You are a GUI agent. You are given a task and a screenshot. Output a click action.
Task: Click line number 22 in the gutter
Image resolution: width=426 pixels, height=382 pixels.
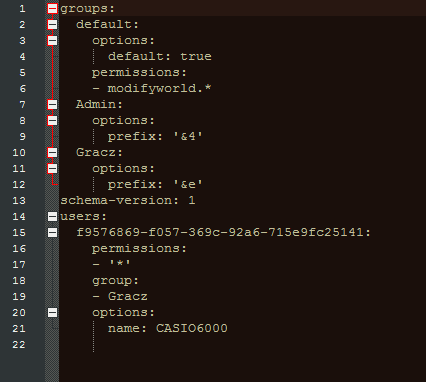click(19, 345)
